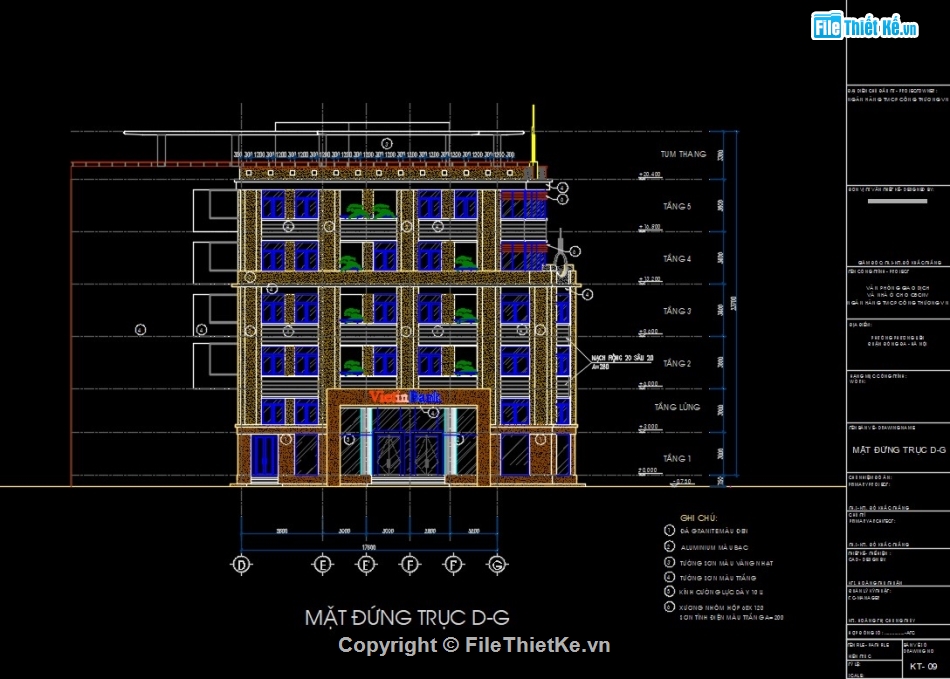Open the Copyright FileThietKe.vn link
950x679 pixels.
pyautogui.click(x=474, y=646)
